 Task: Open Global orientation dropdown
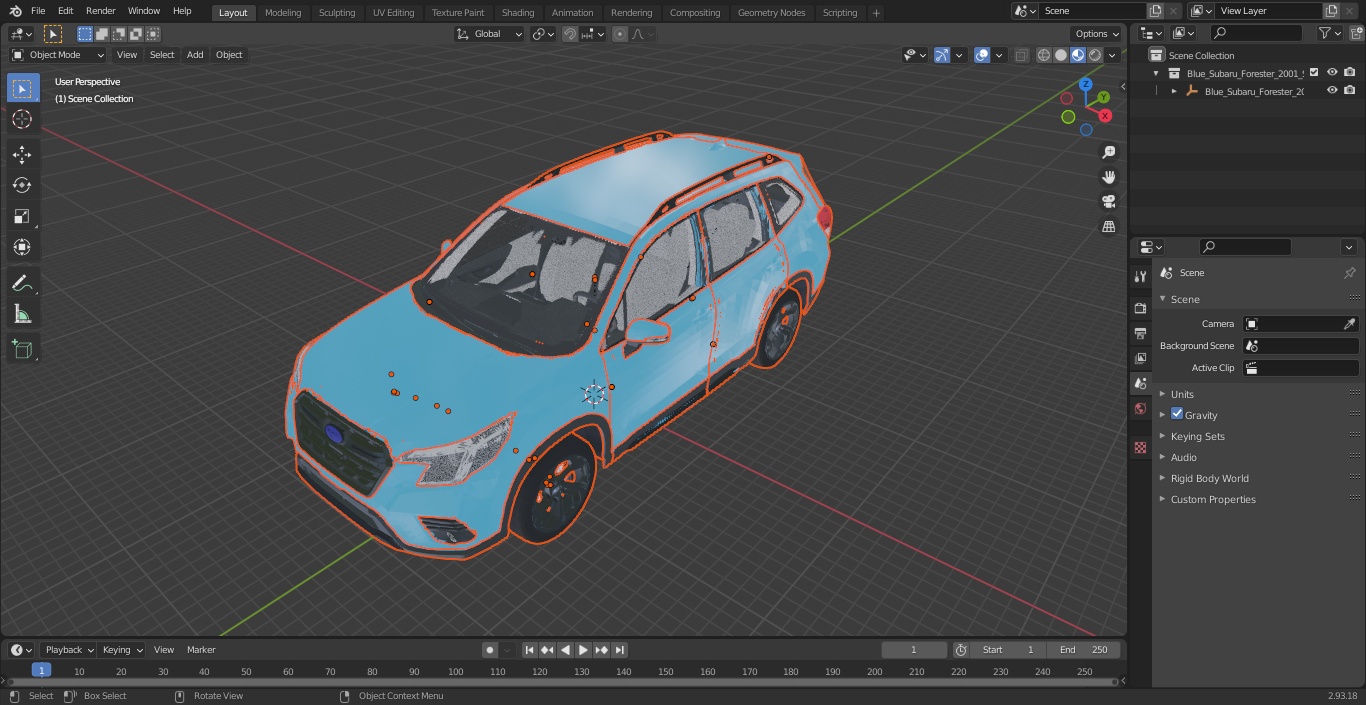[489, 34]
